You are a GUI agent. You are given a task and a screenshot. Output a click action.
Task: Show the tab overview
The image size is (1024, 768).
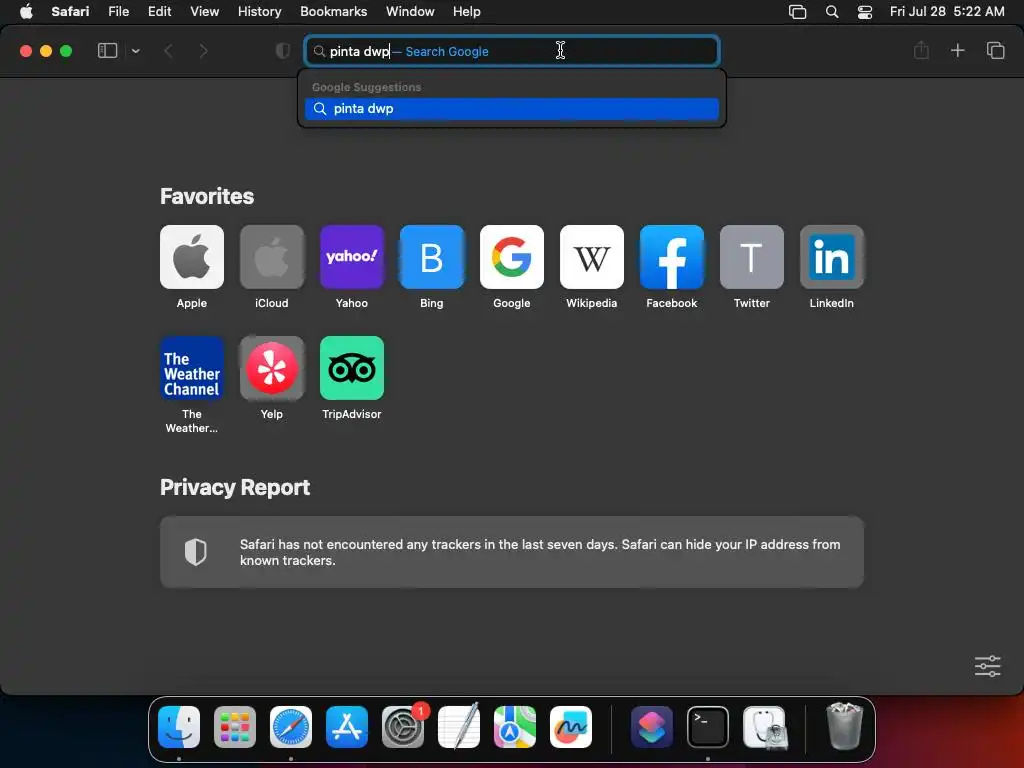tap(995, 50)
